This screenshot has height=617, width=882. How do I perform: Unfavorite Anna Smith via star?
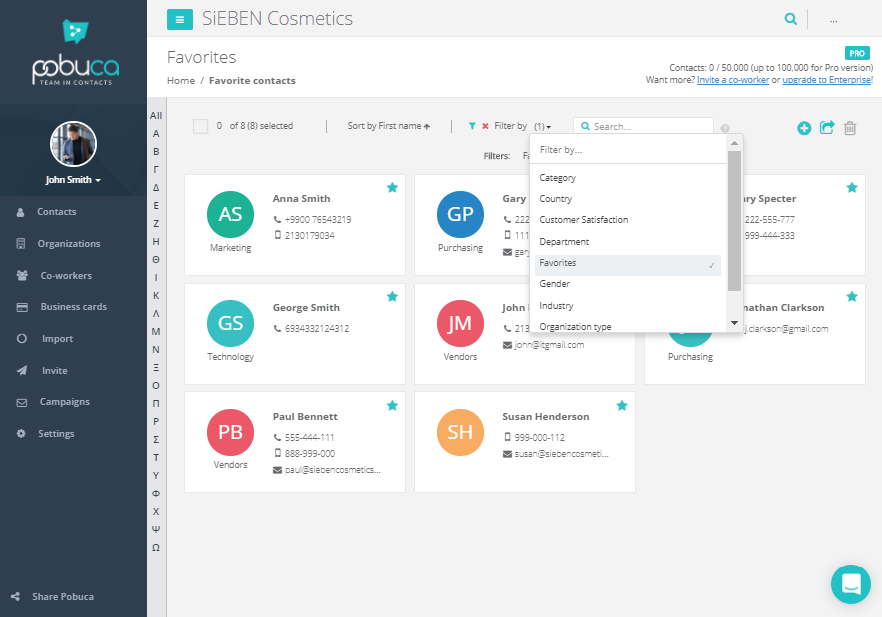click(x=393, y=188)
